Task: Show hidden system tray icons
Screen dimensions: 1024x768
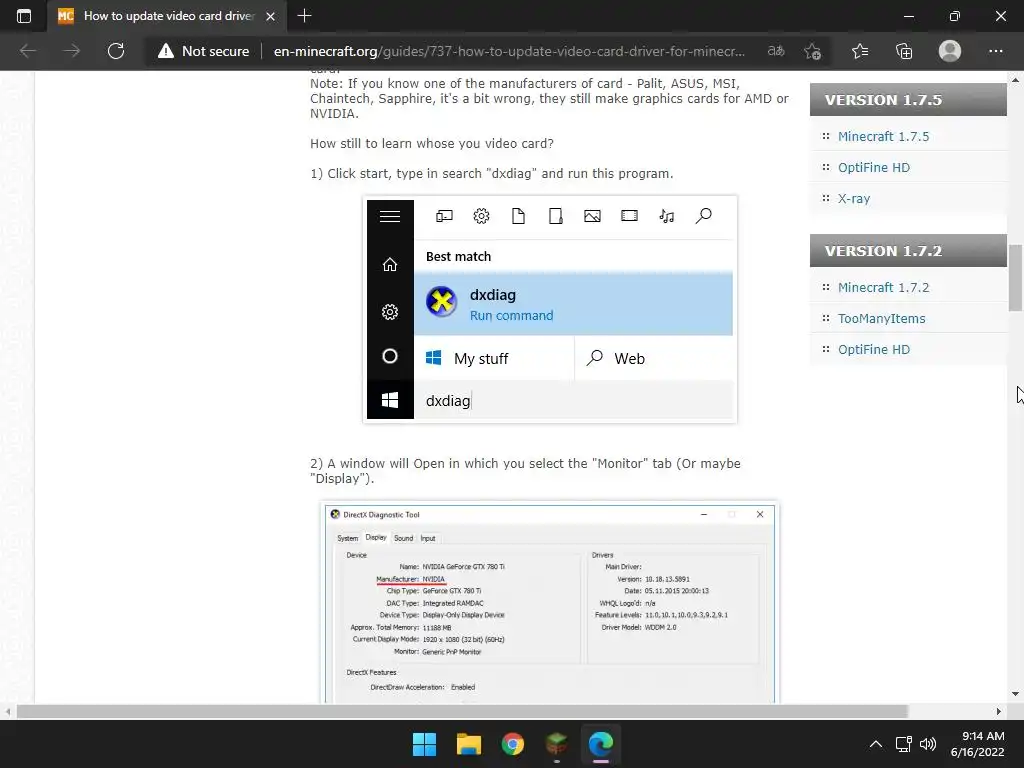Action: 876,744
